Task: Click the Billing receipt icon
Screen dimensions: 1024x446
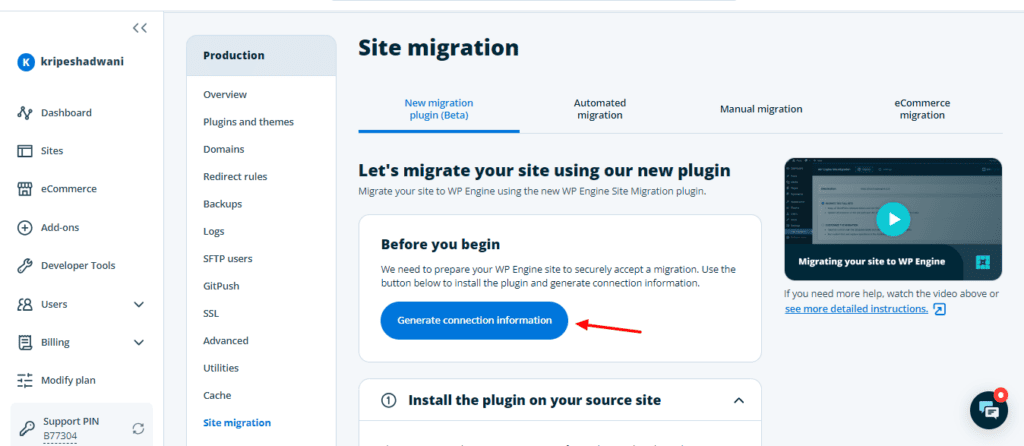Action: [24, 342]
